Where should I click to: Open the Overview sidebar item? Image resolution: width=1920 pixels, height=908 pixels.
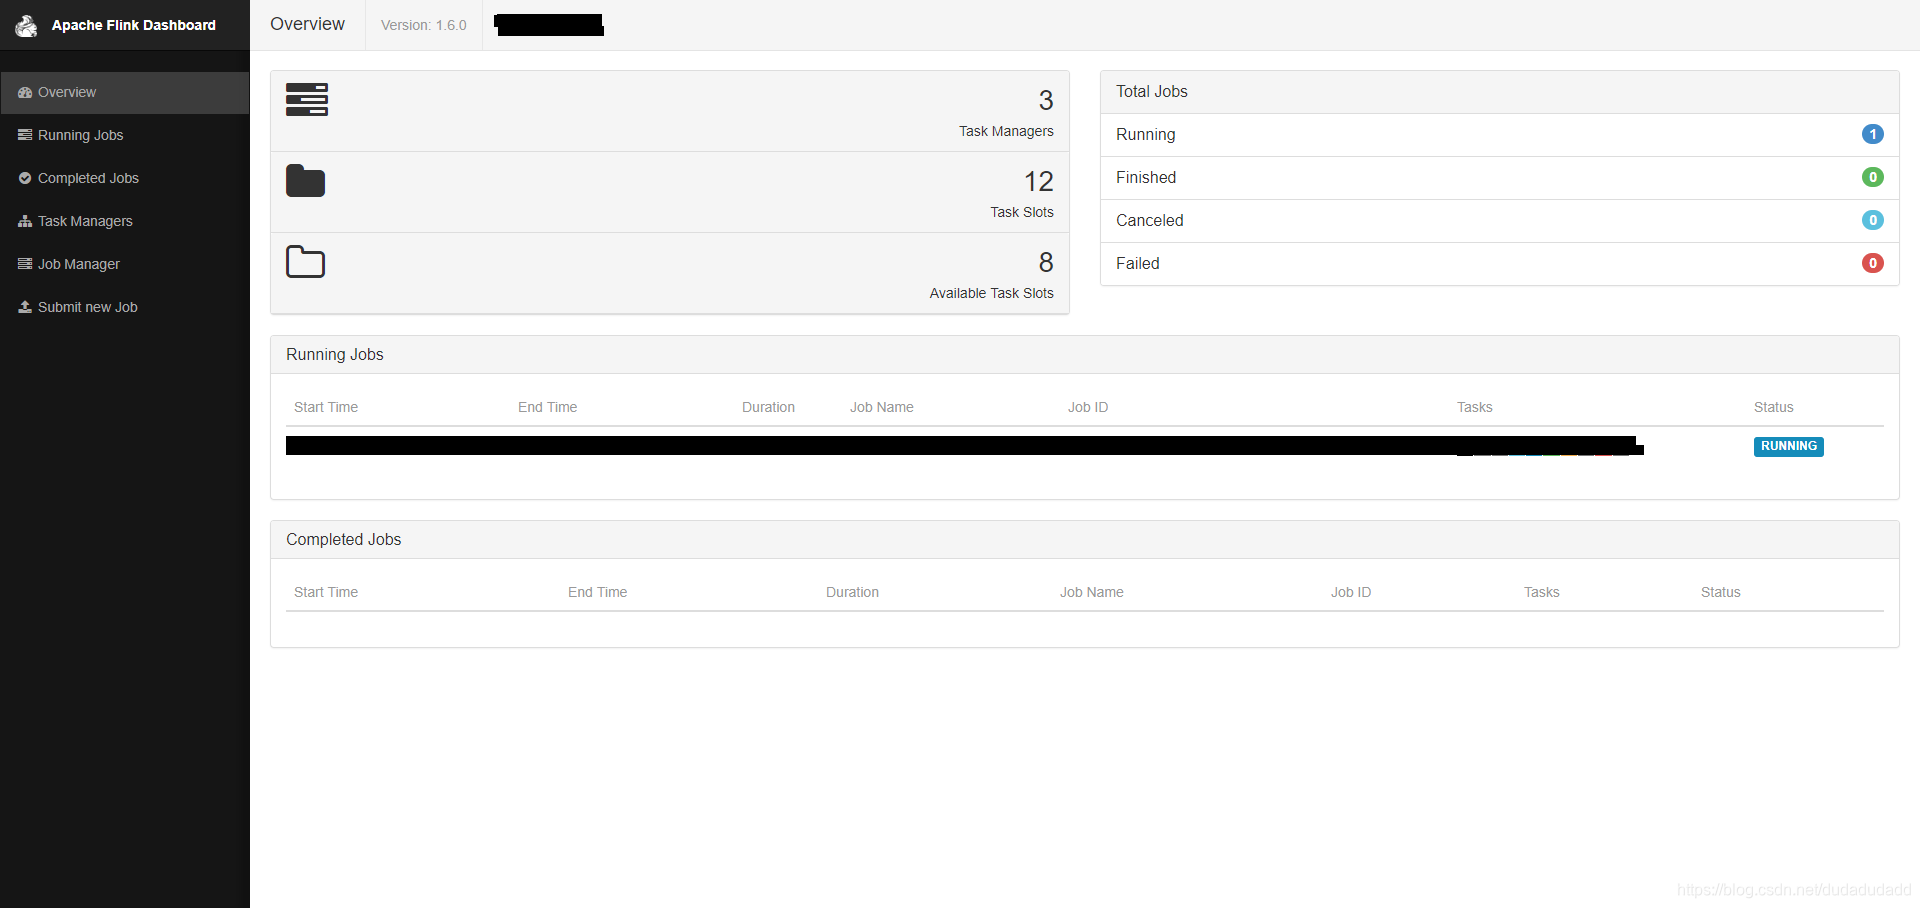point(125,92)
